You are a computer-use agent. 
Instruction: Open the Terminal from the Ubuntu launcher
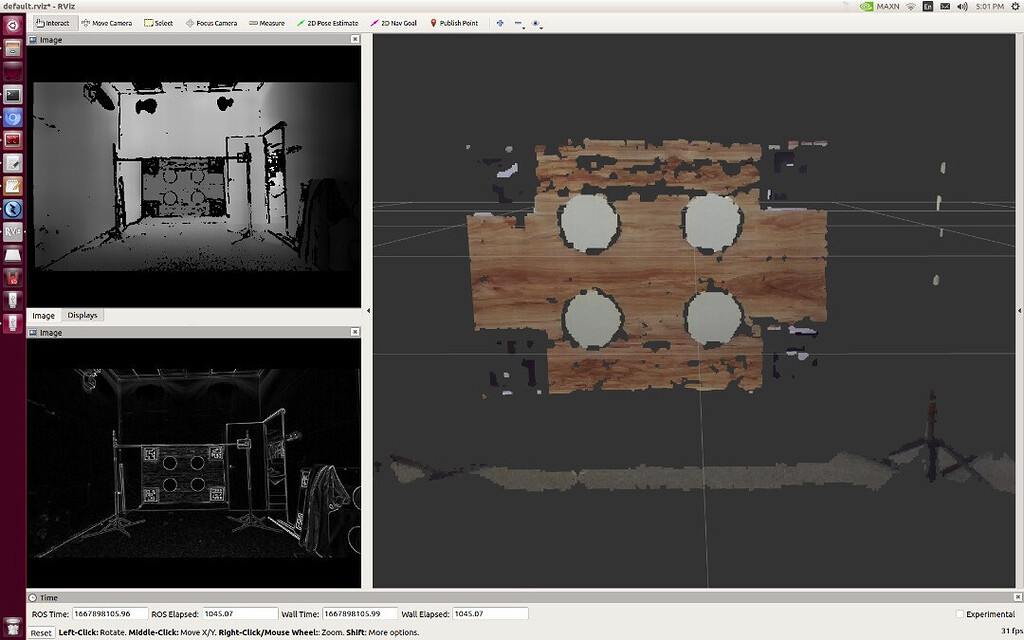click(x=13, y=93)
